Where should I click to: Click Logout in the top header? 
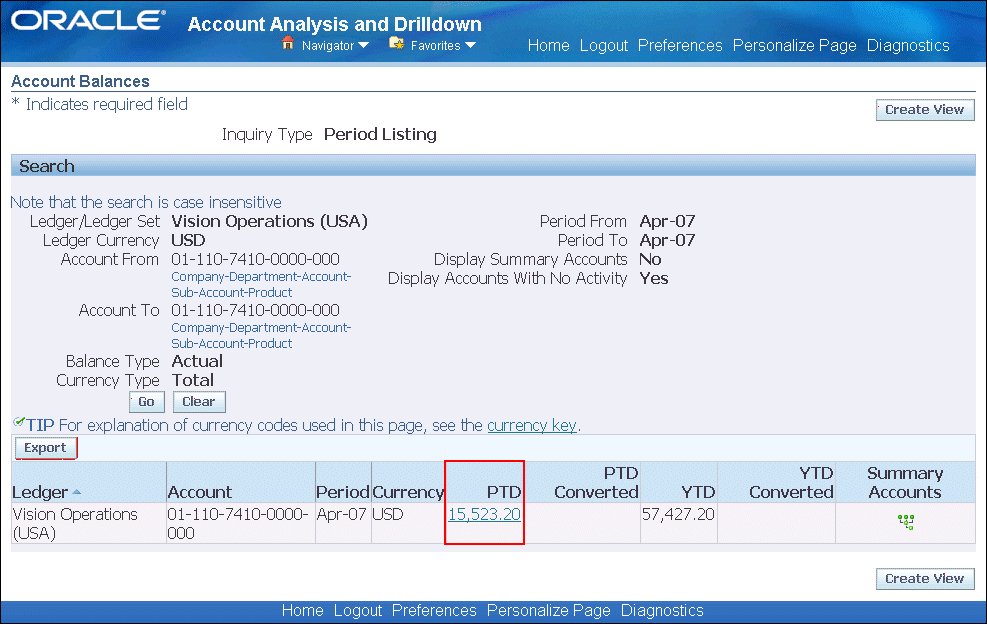point(604,45)
